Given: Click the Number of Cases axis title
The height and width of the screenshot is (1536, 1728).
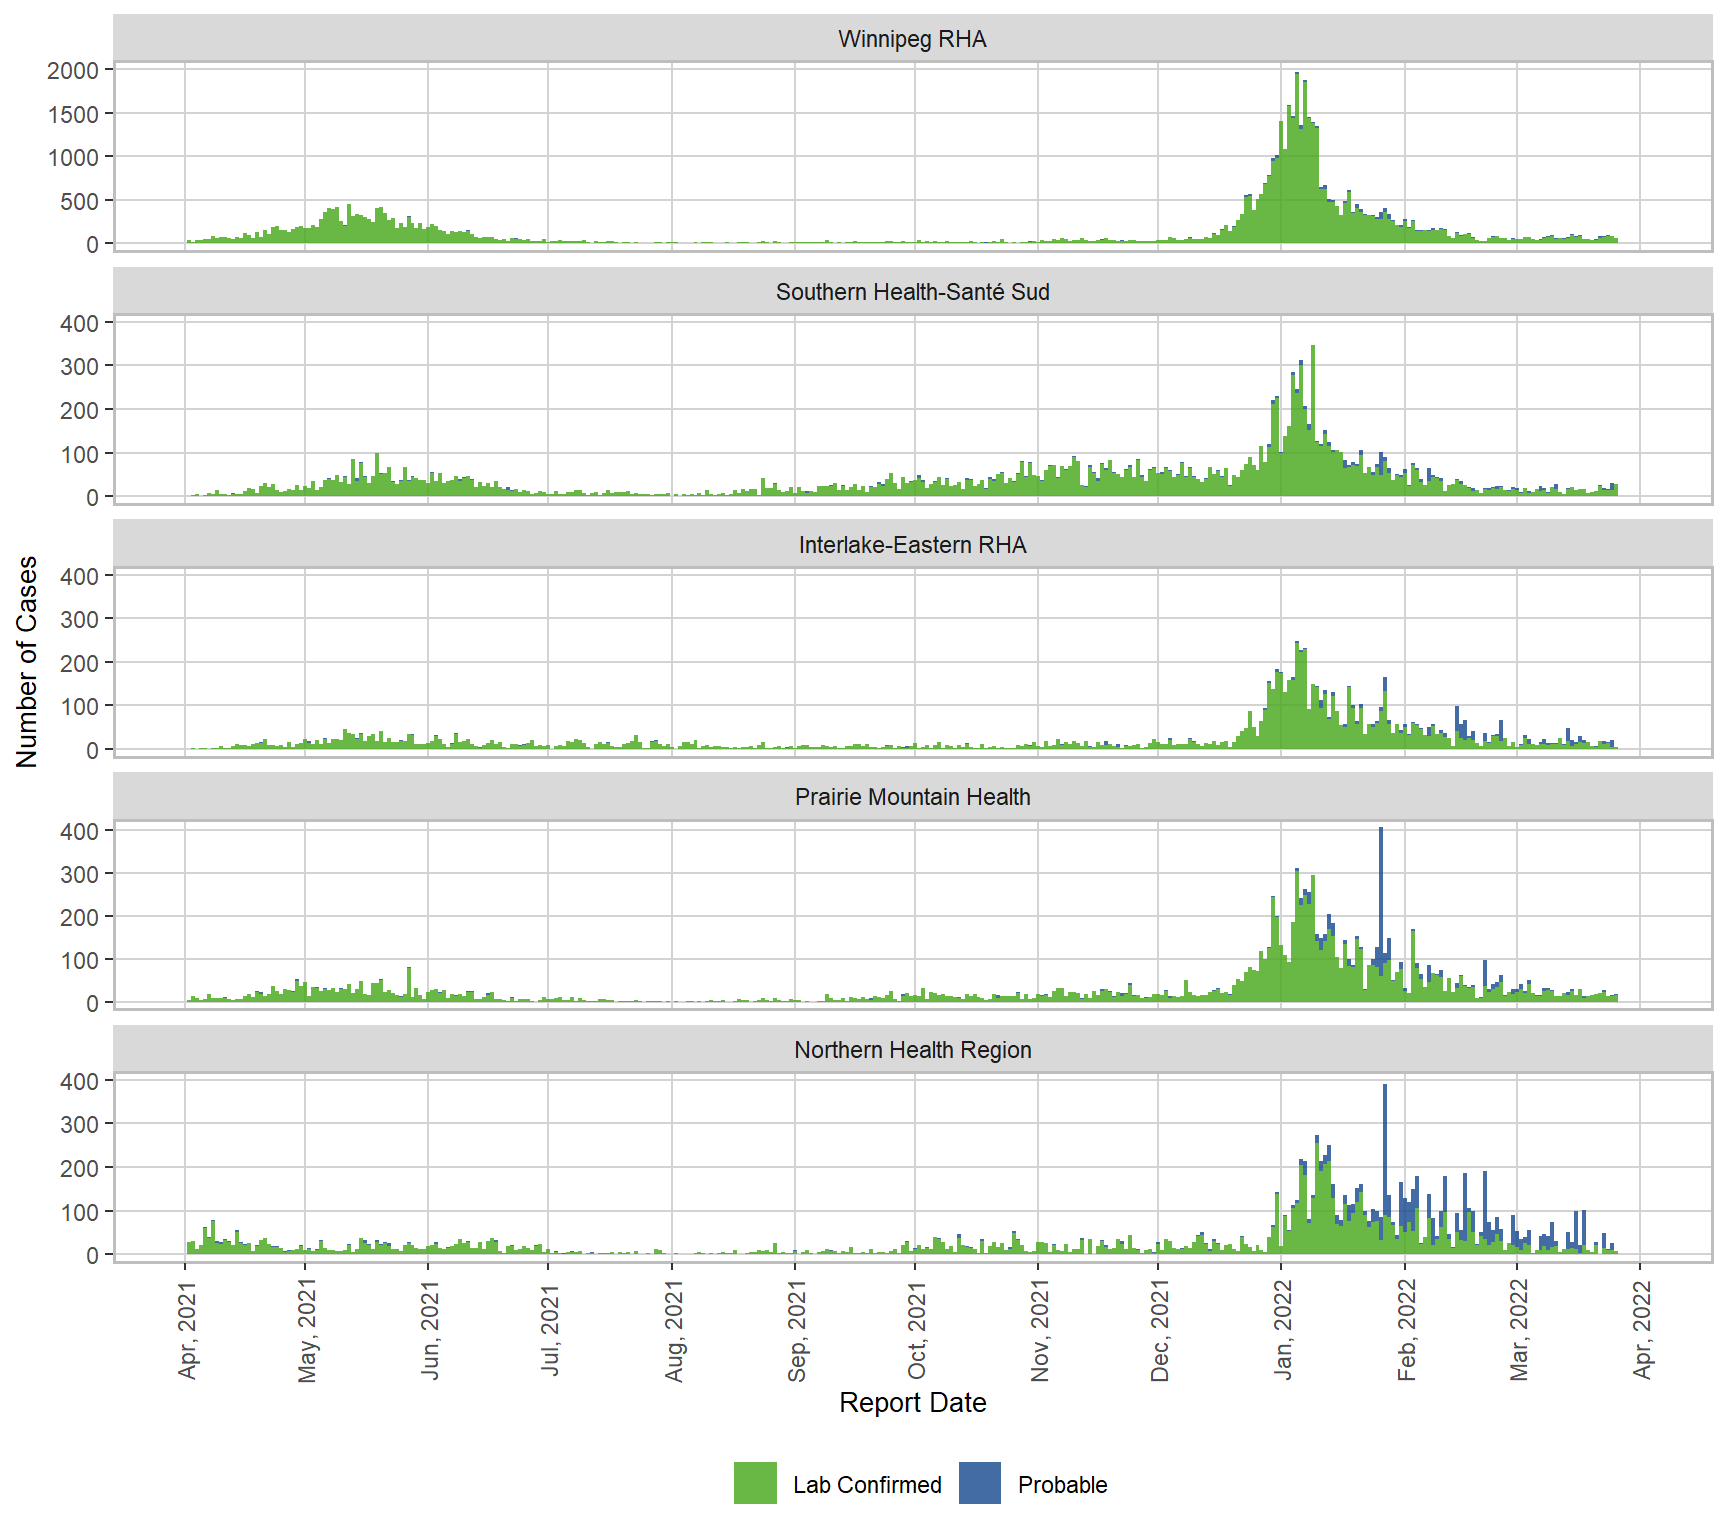Looking at the screenshot, I should click(27, 661).
